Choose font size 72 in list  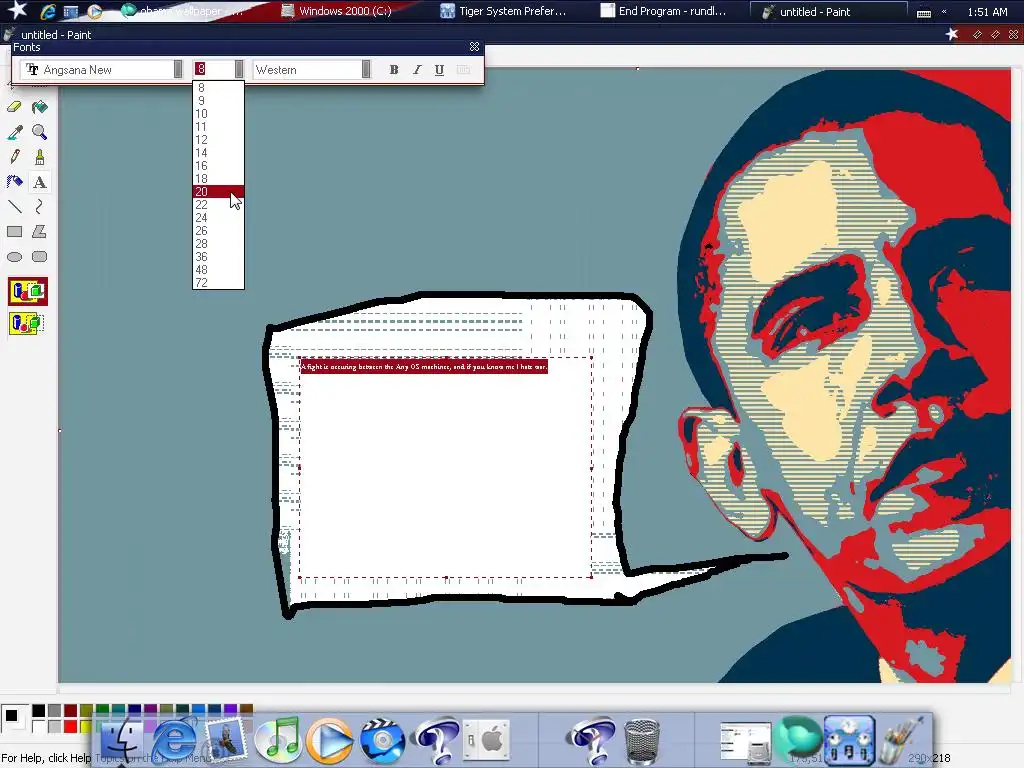point(218,283)
